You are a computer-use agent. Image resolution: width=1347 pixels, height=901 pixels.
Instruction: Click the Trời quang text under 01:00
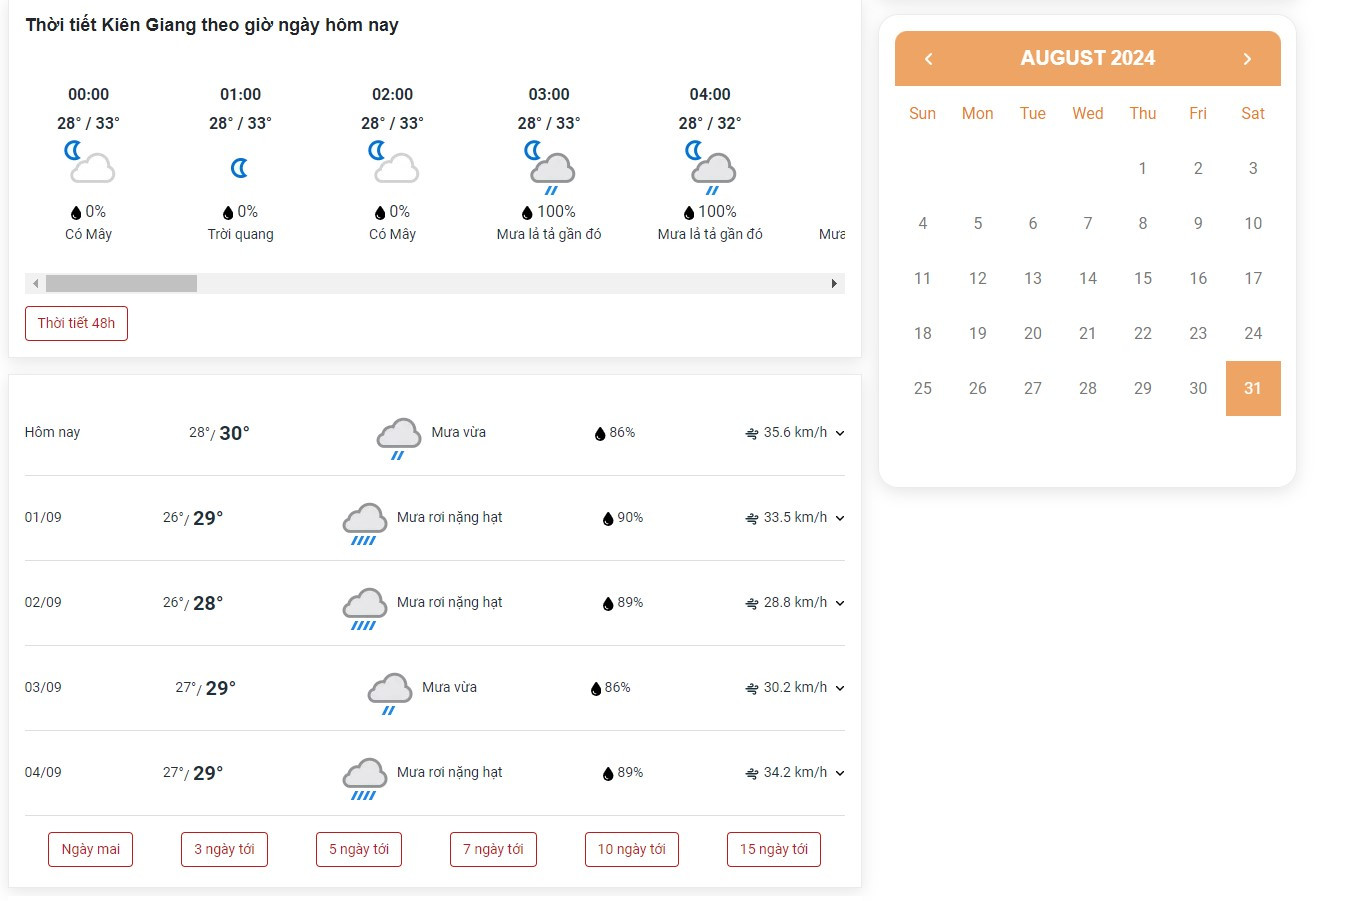(240, 234)
